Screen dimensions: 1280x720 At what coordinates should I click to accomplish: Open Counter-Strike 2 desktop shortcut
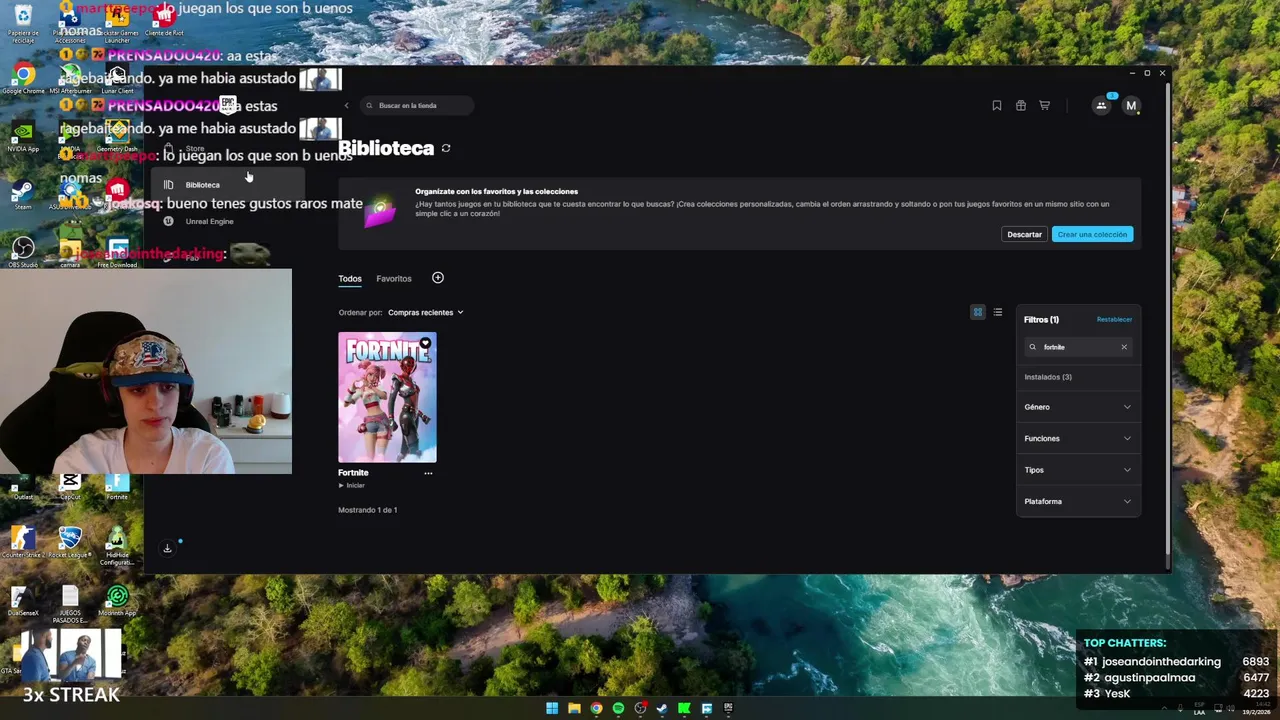(23, 543)
